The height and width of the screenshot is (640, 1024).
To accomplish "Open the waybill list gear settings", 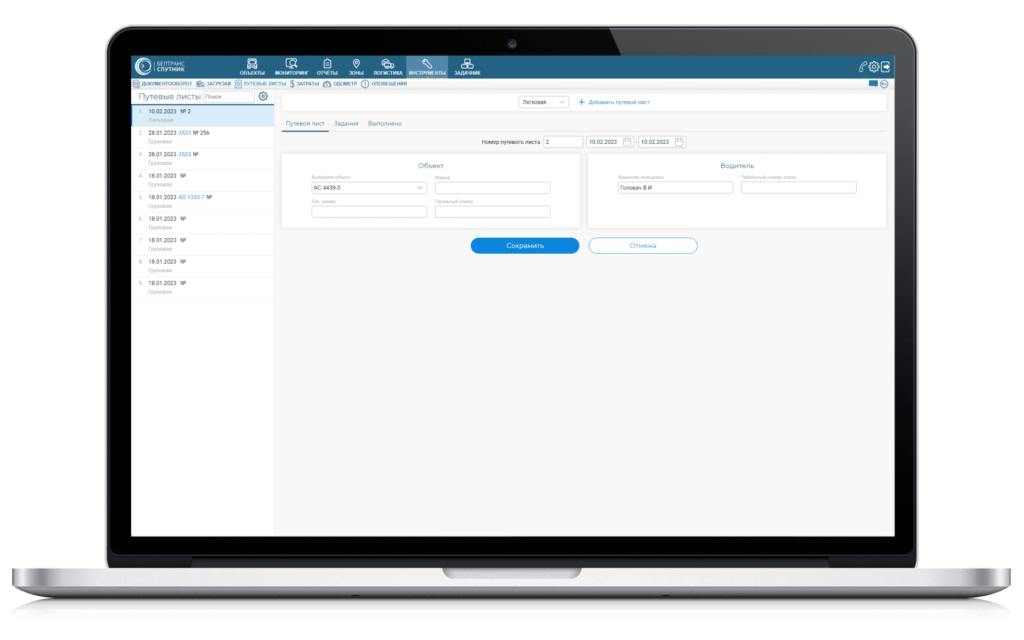I will click(x=263, y=97).
